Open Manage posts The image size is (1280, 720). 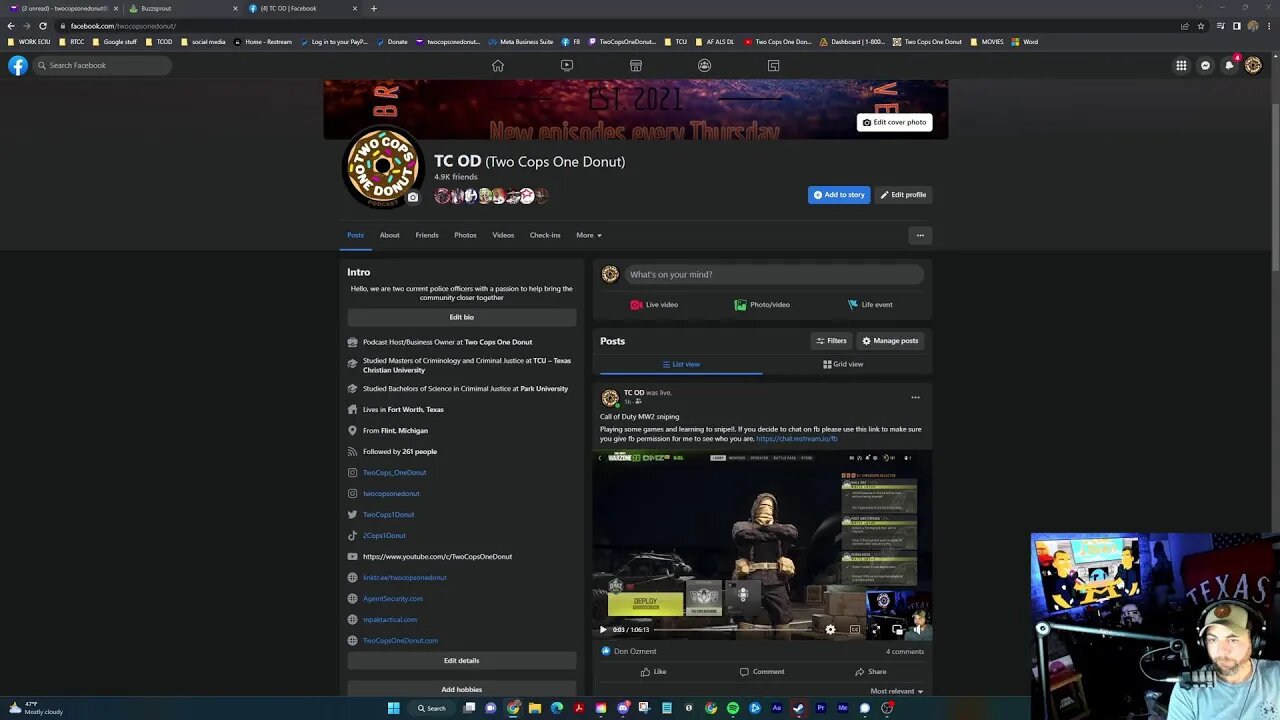890,341
